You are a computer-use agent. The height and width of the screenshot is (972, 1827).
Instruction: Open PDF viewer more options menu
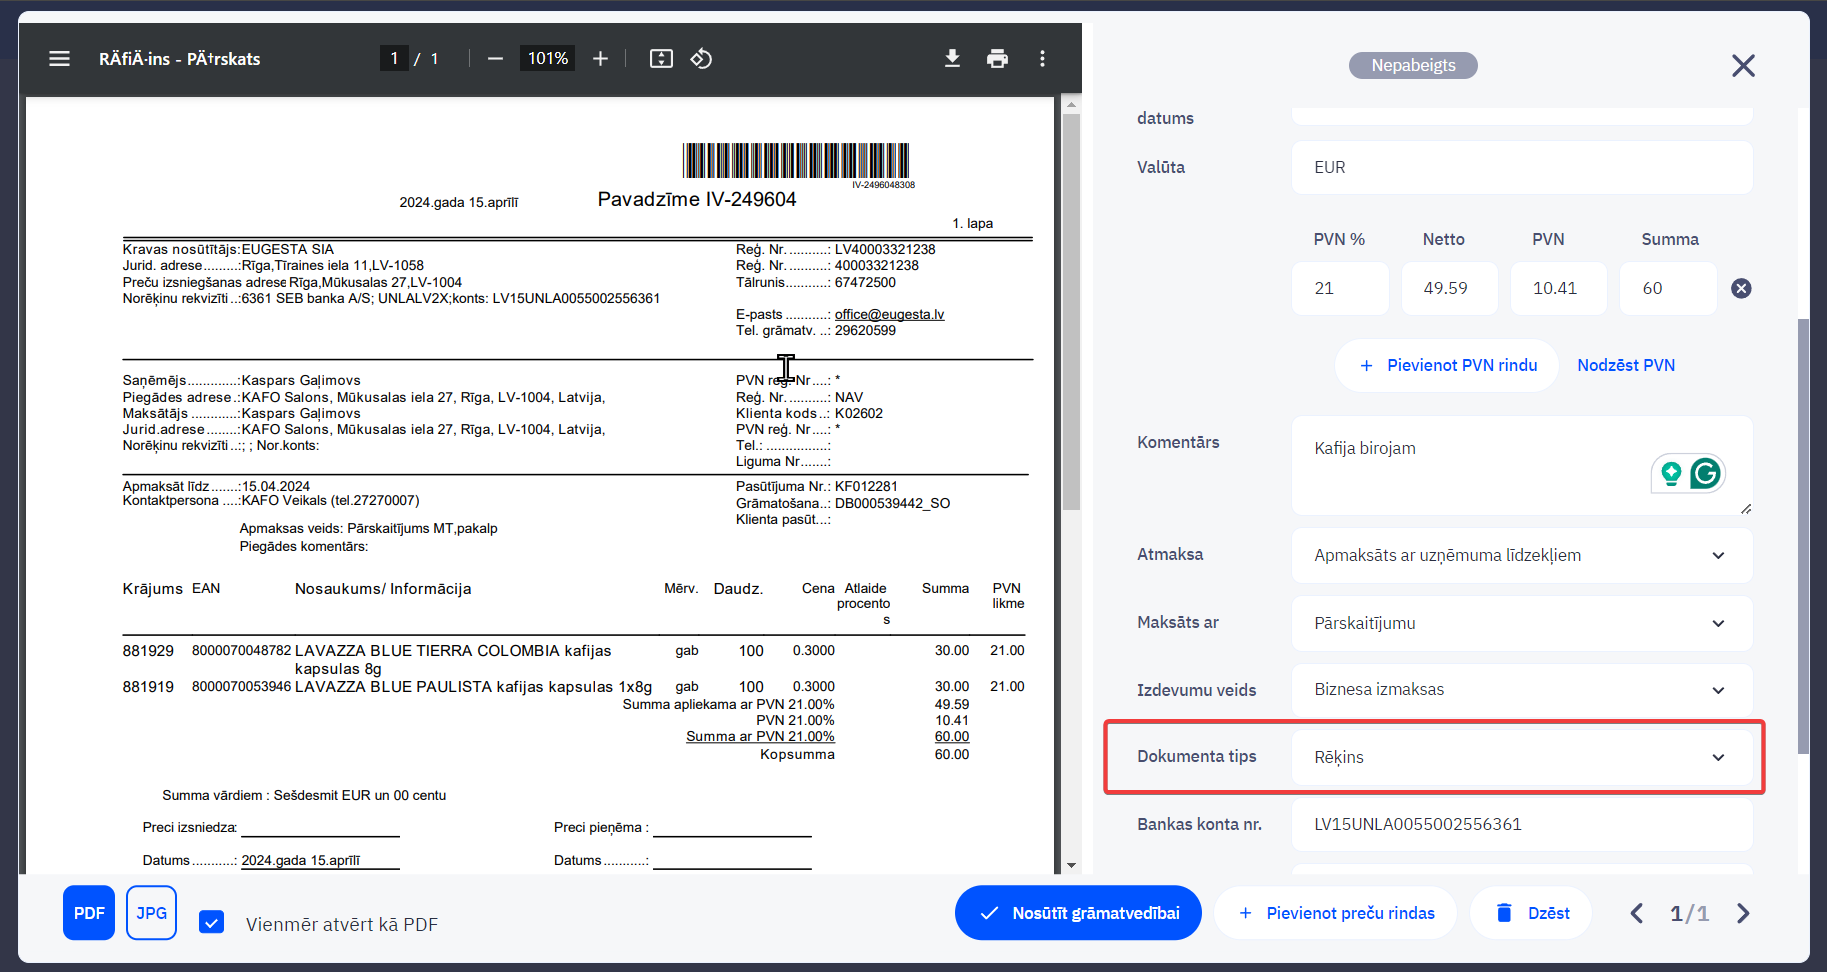tap(1042, 59)
